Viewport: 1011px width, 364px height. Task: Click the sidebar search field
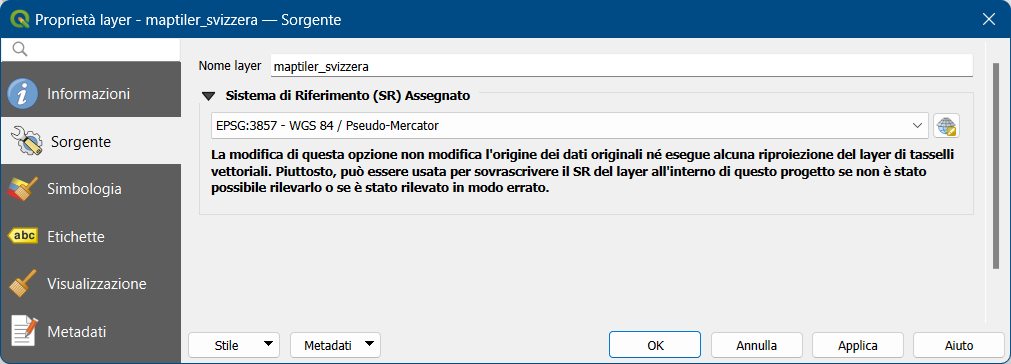pos(91,50)
